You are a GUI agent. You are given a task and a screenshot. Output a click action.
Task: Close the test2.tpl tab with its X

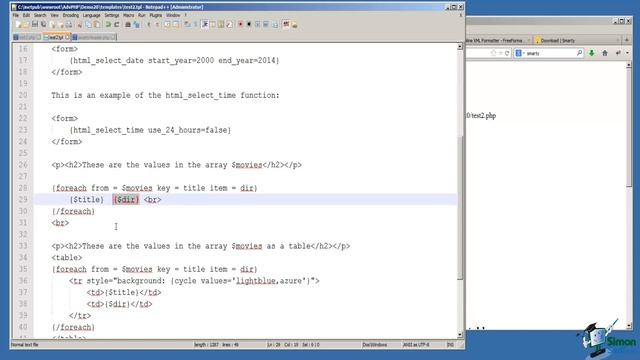67,37
